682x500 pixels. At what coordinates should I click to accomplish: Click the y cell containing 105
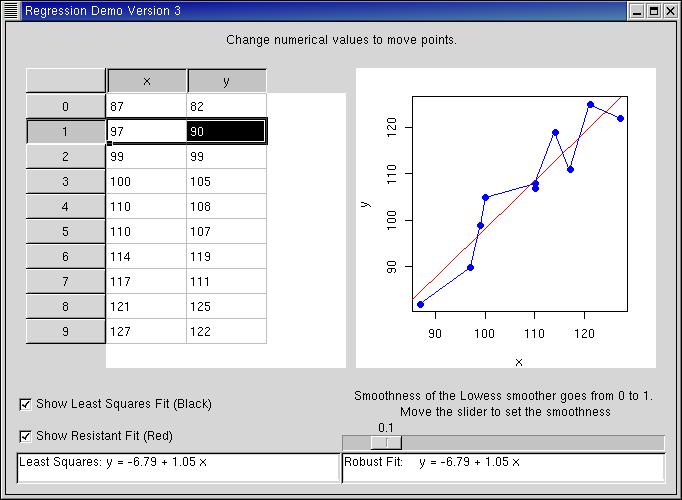click(x=227, y=181)
